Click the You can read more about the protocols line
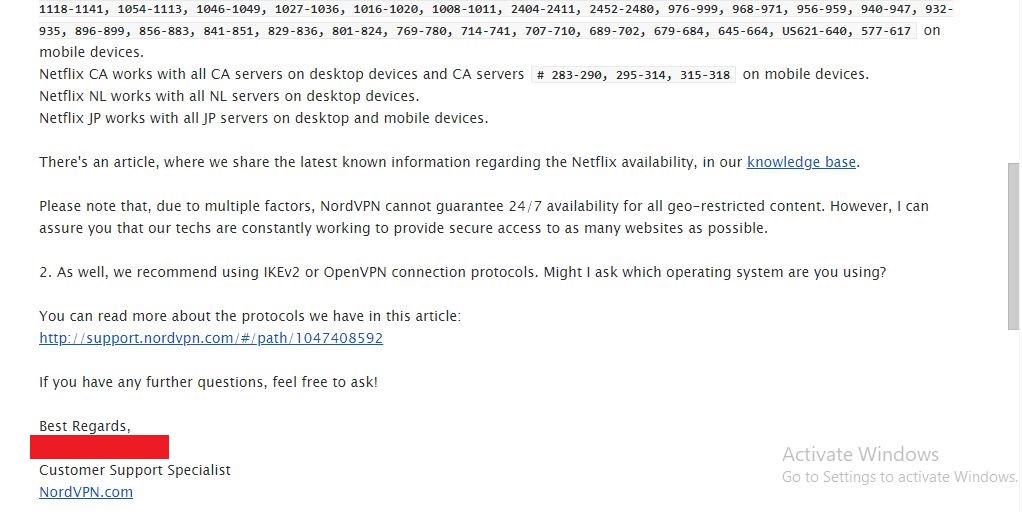This screenshot has height=512, width=1022. pos(250,317)
